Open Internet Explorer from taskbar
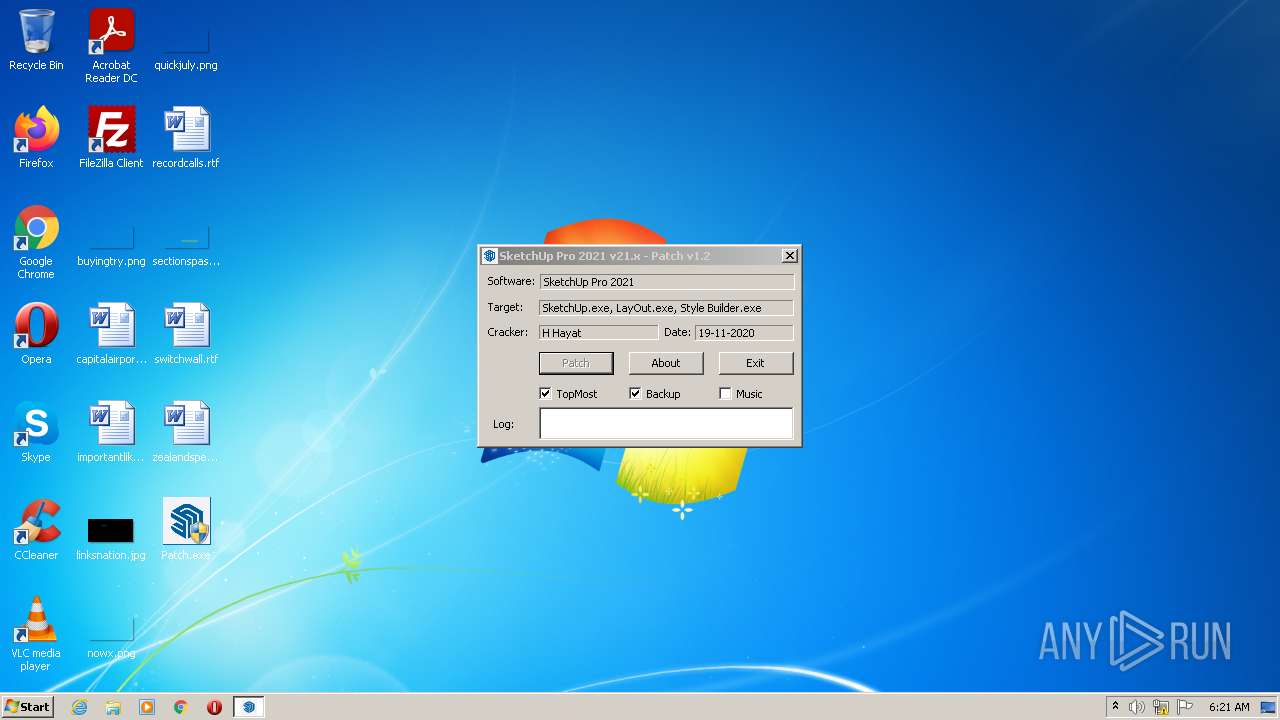Image resolution: width=1280 pixels, height=720 pixels. (x=79, y=707)
